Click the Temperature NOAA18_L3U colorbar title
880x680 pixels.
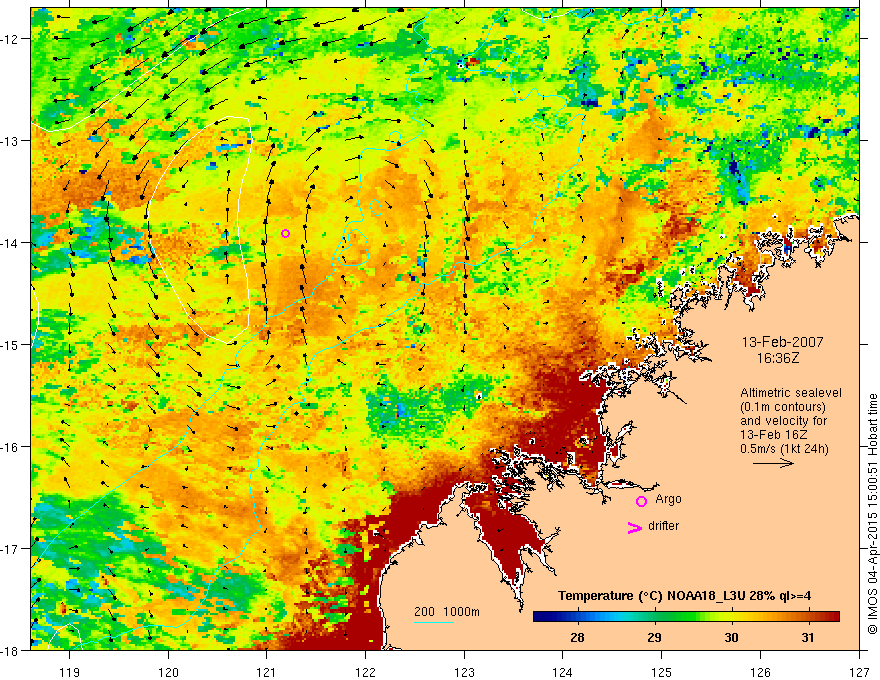[684, 596]
